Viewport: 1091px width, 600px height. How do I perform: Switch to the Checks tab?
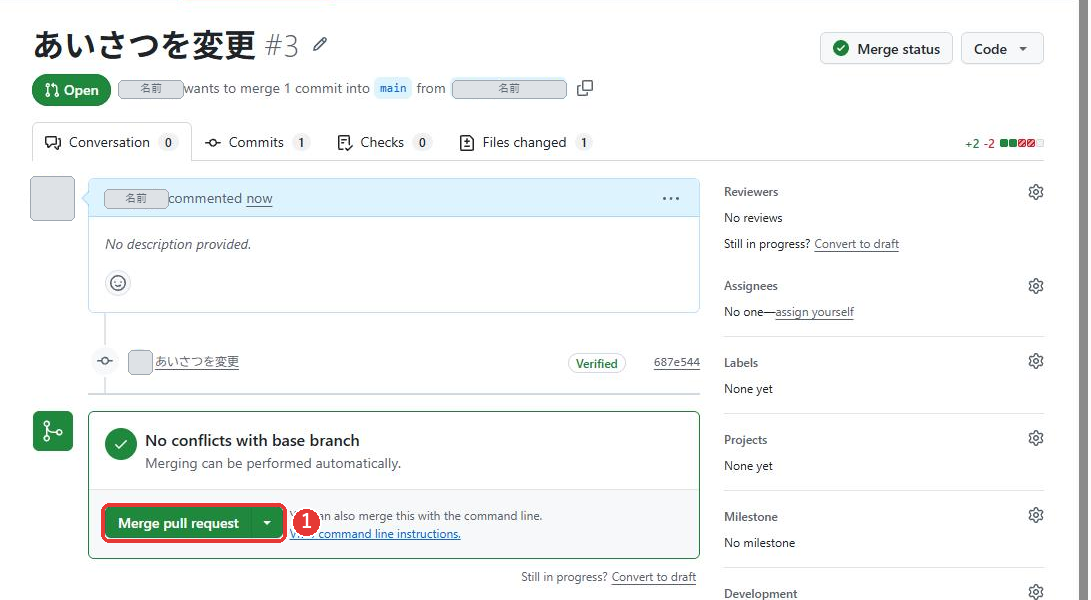pos(383,143)
